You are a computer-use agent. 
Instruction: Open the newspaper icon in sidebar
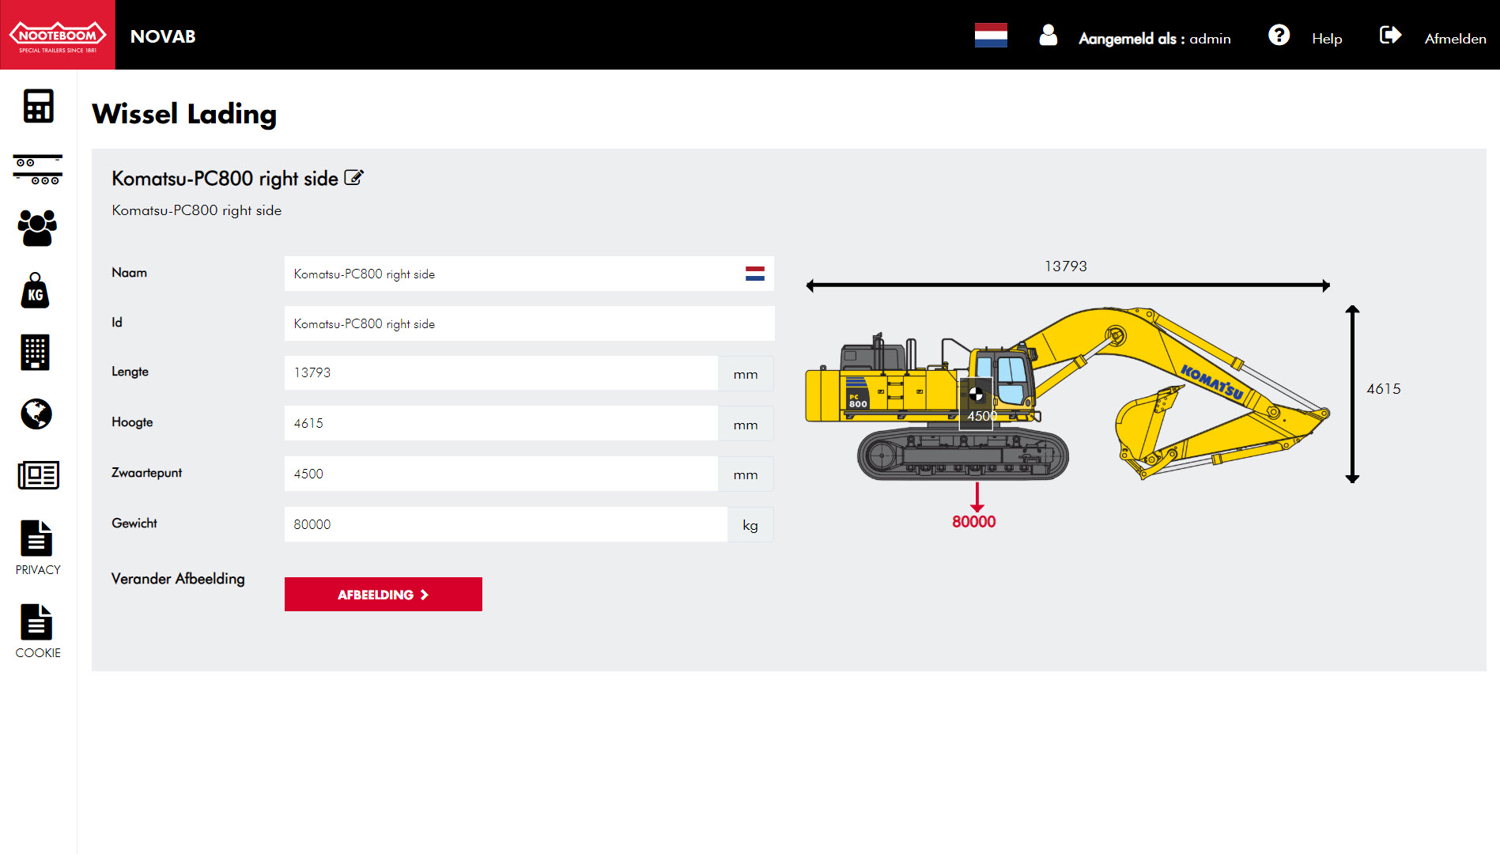(x=38, y=475)
